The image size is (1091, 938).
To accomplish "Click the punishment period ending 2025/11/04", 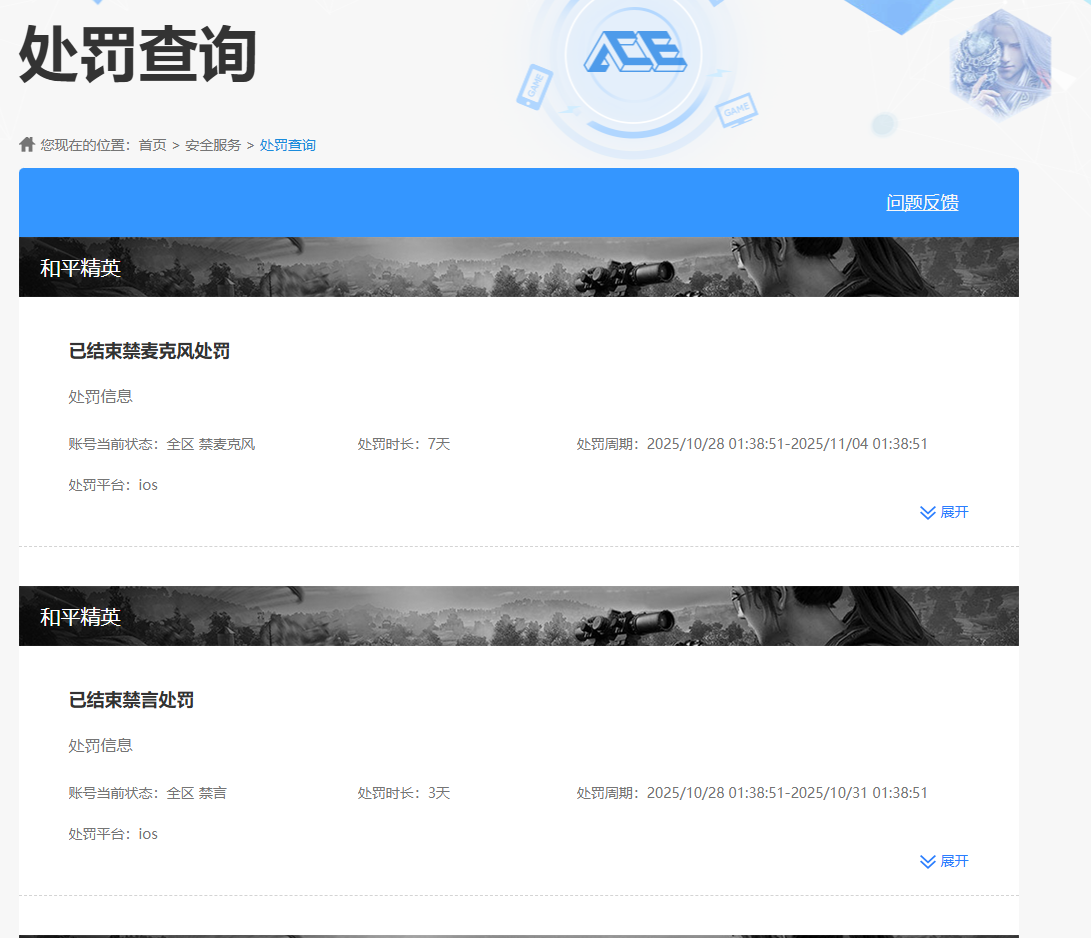I will click(752, 444).
